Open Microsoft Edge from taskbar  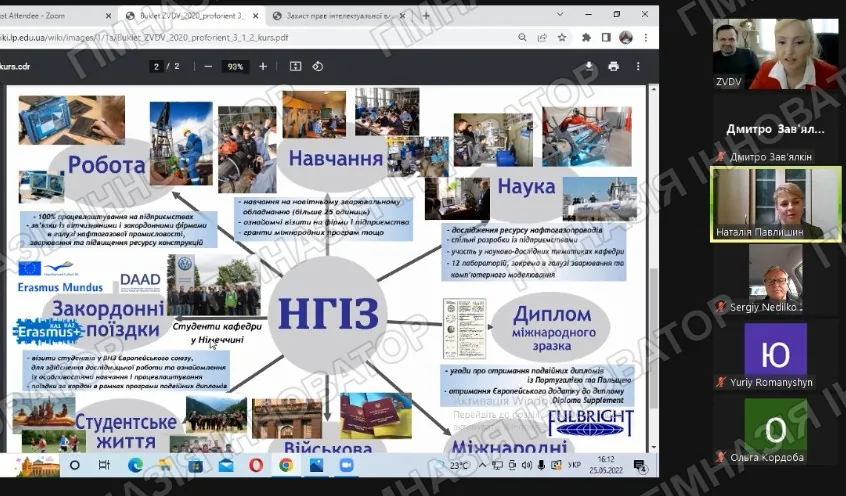point(135,465)
